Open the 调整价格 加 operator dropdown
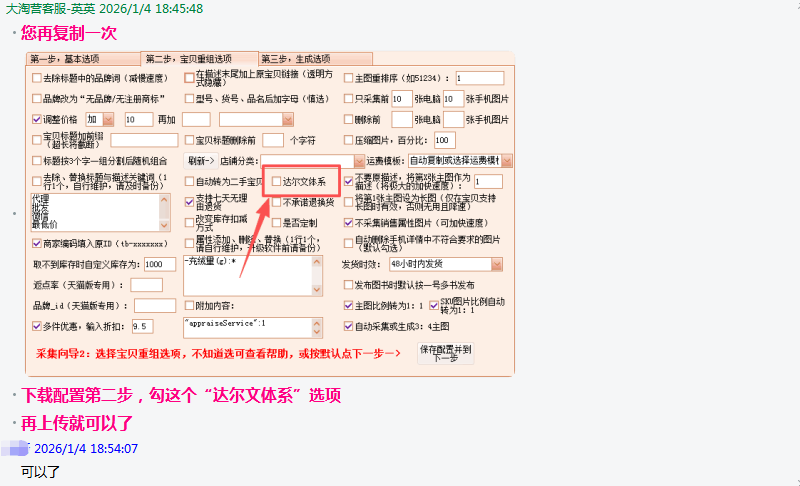Viewport: 800px width, 486px height. click(x=100, y=119)
